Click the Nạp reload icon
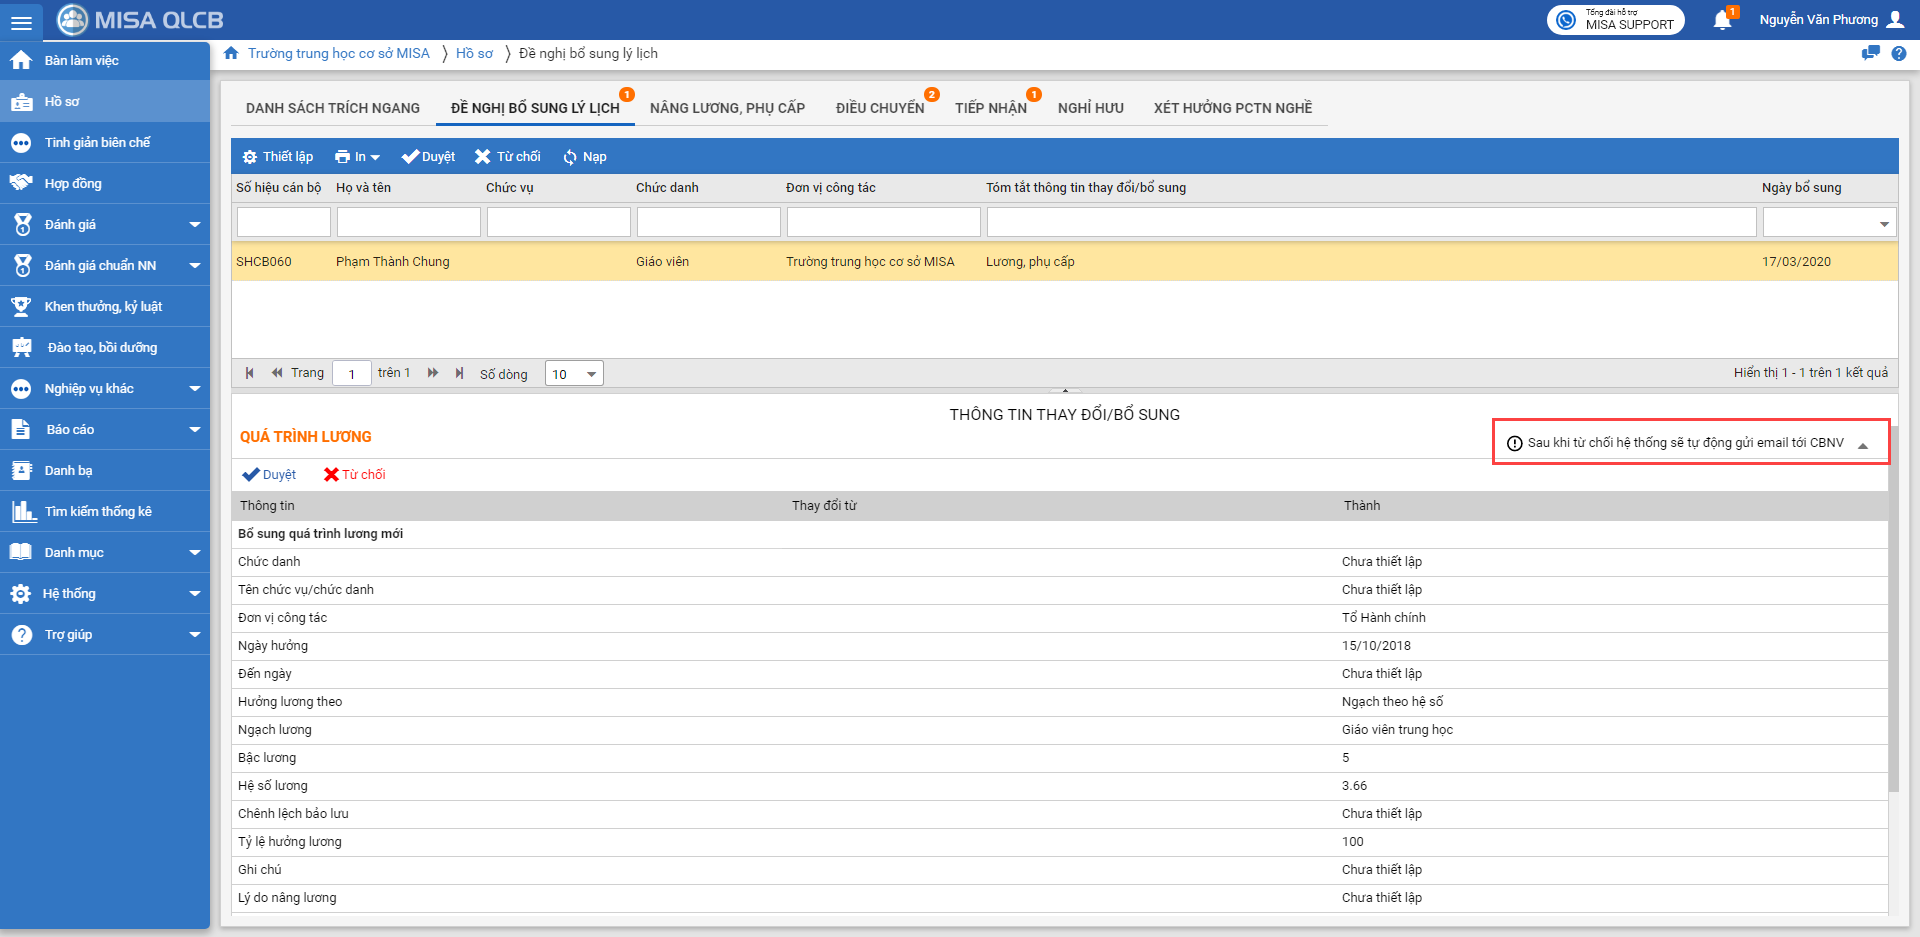 click(570, 157)
